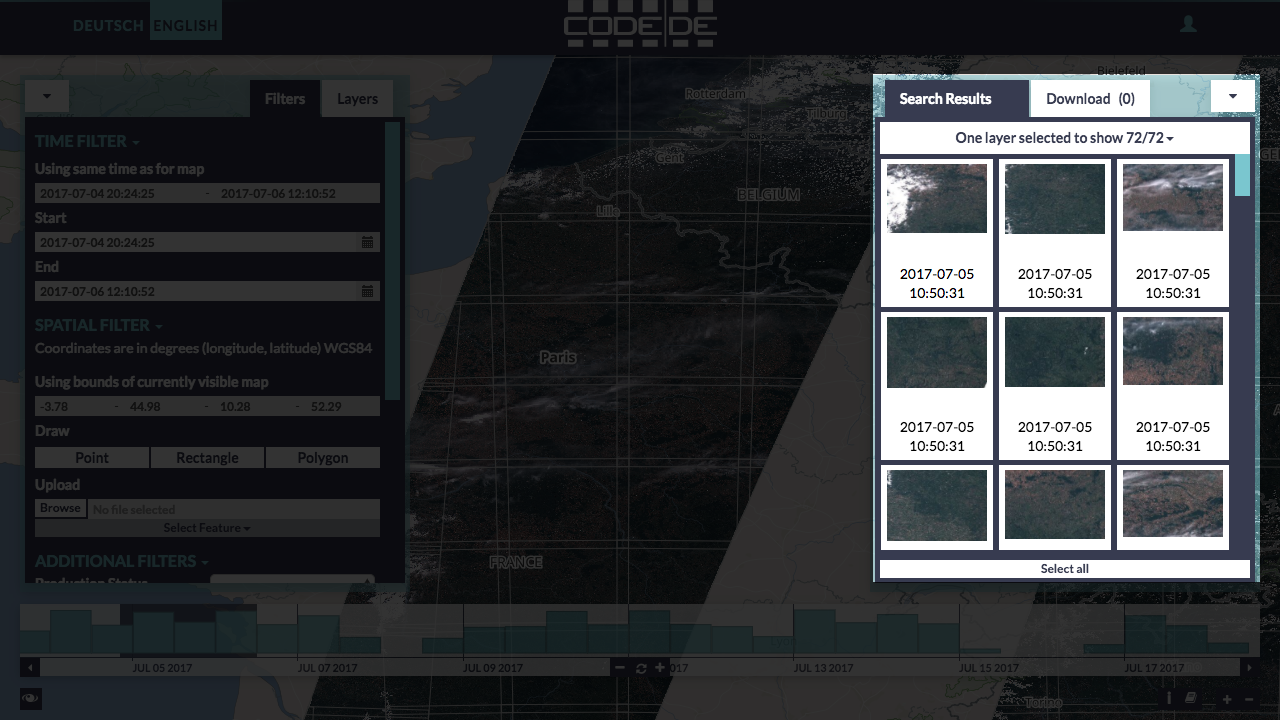Select the first search result thumbnail
Screen dimensions: 1280x720
coord(936,199)
